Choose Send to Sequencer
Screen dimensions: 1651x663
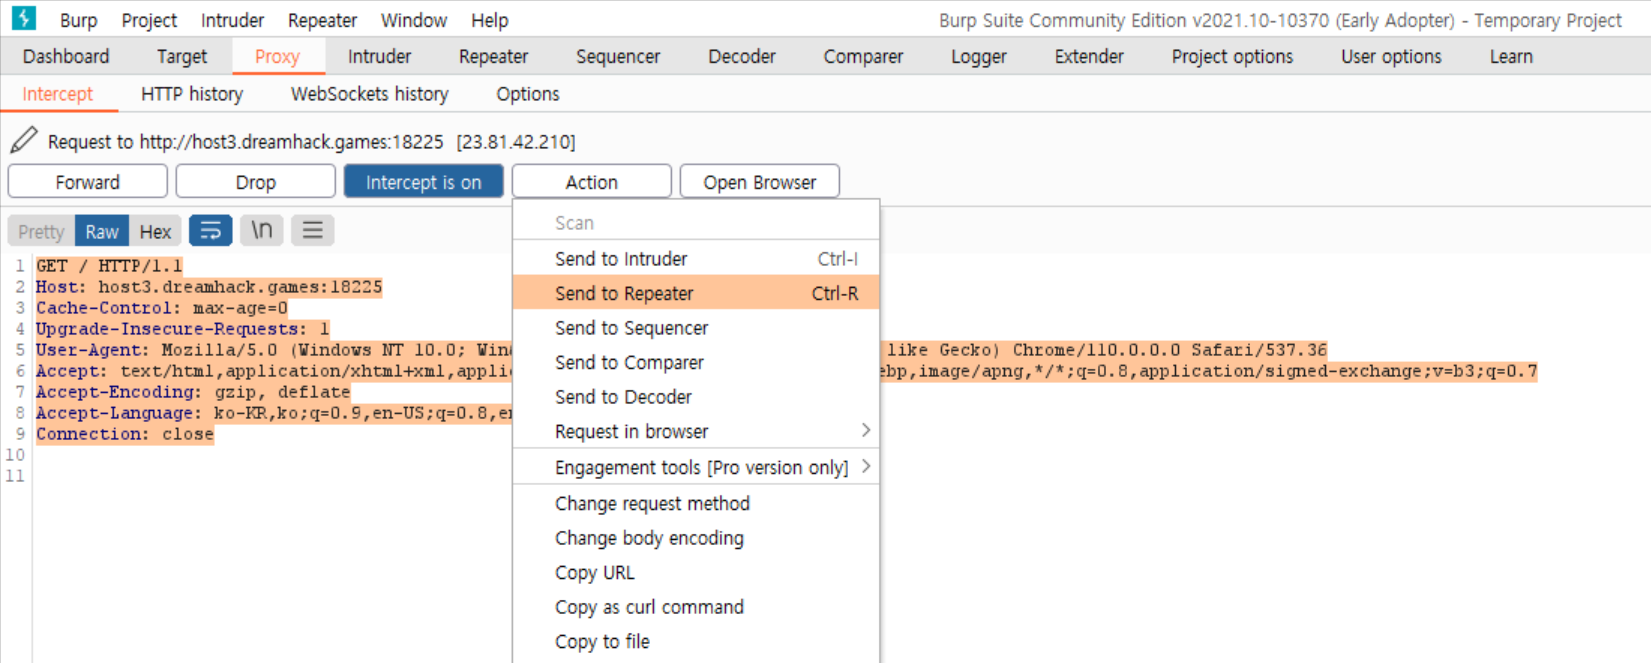click(x=696, y=328)
